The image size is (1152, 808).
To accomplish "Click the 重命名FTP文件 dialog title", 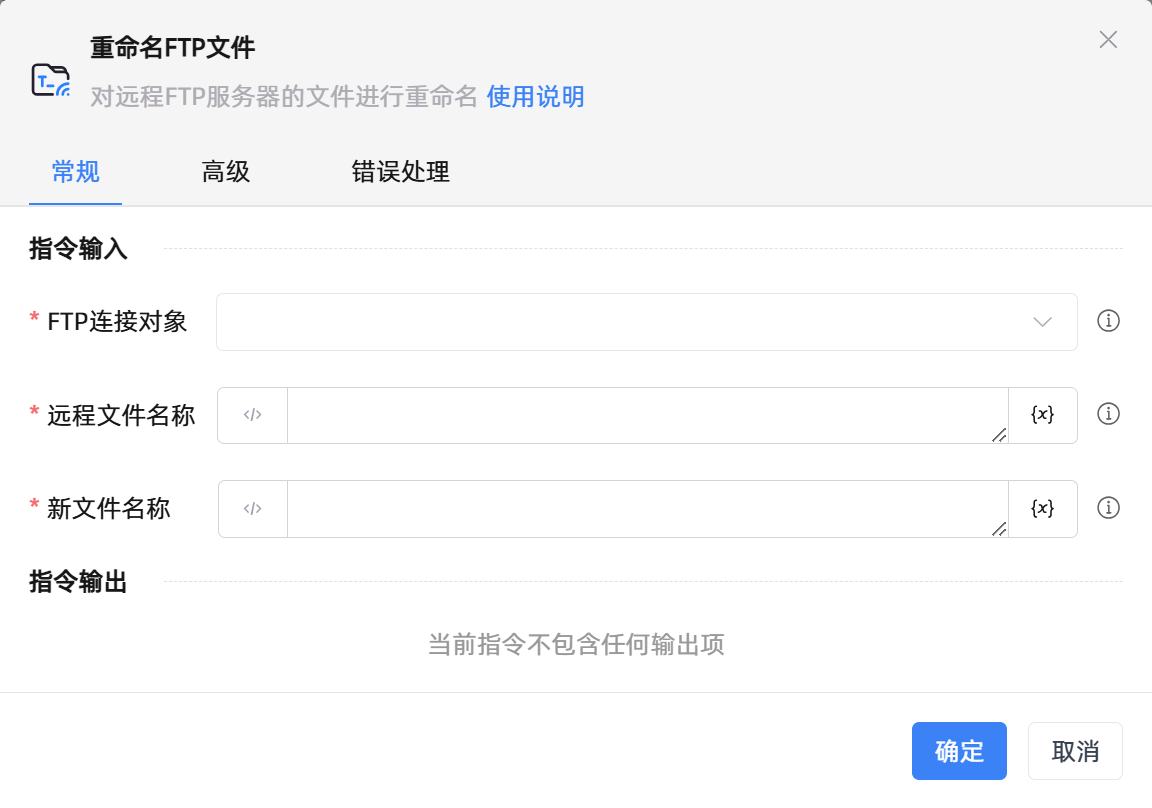I will tap(173, 48).
